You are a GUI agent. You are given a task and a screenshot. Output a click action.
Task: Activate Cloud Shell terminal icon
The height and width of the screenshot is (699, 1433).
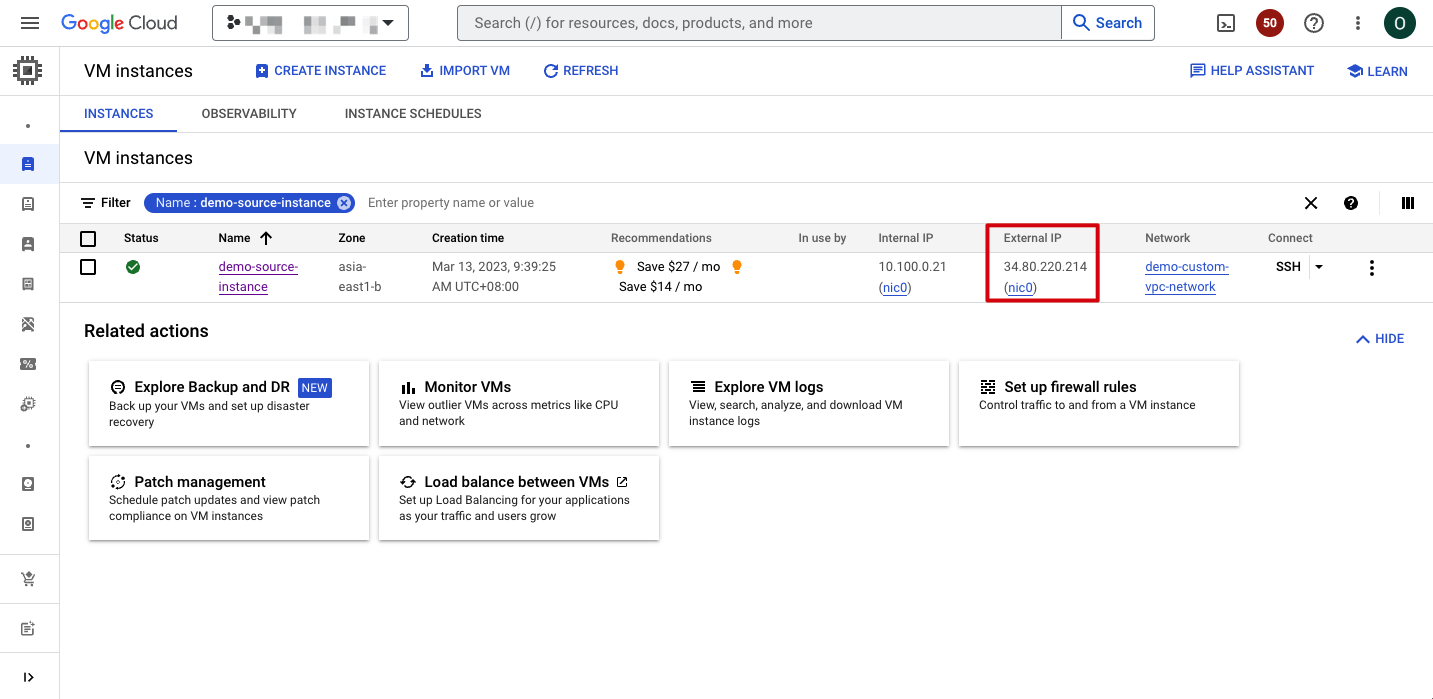[1226, 23]
